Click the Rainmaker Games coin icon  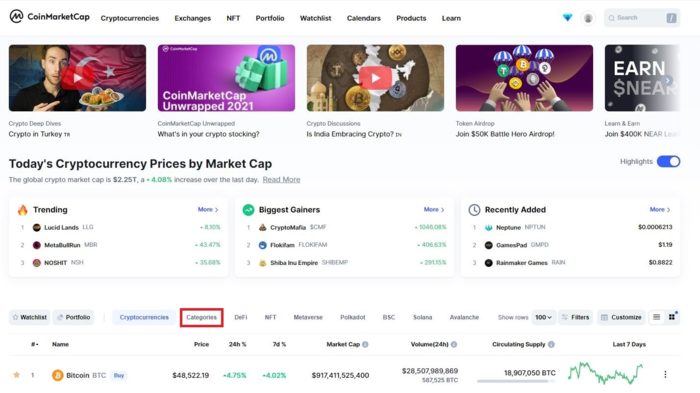(x=488, y=263)
